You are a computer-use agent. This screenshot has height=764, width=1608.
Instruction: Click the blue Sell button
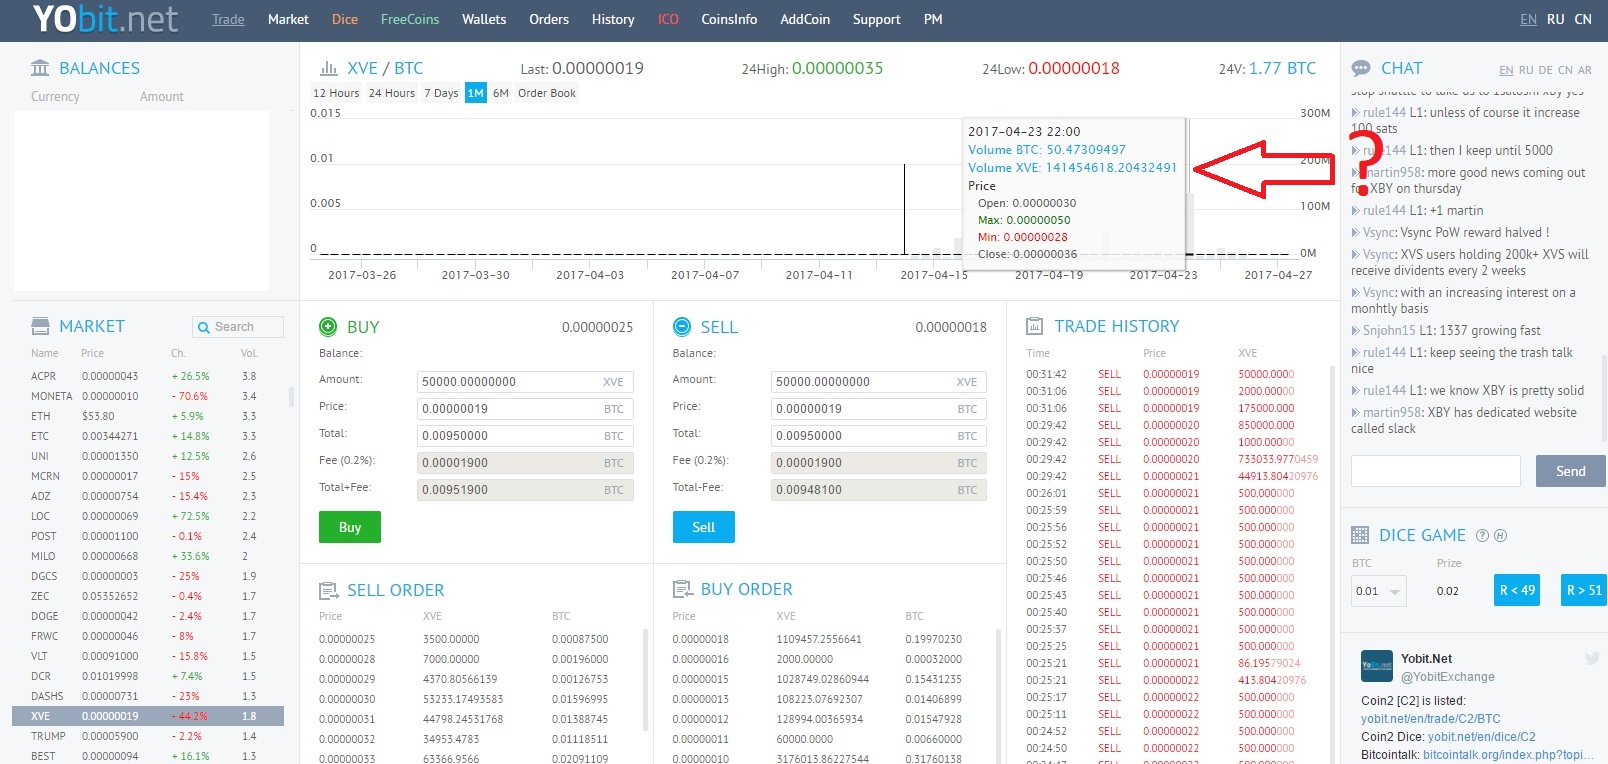click(704, 527)
